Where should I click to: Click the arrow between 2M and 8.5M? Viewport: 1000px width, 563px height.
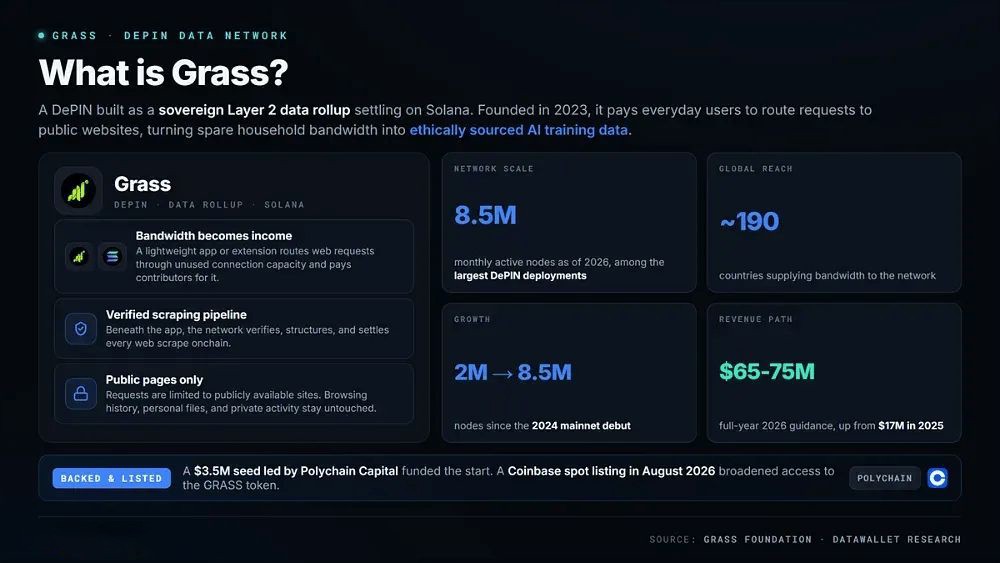pos(503,373)
